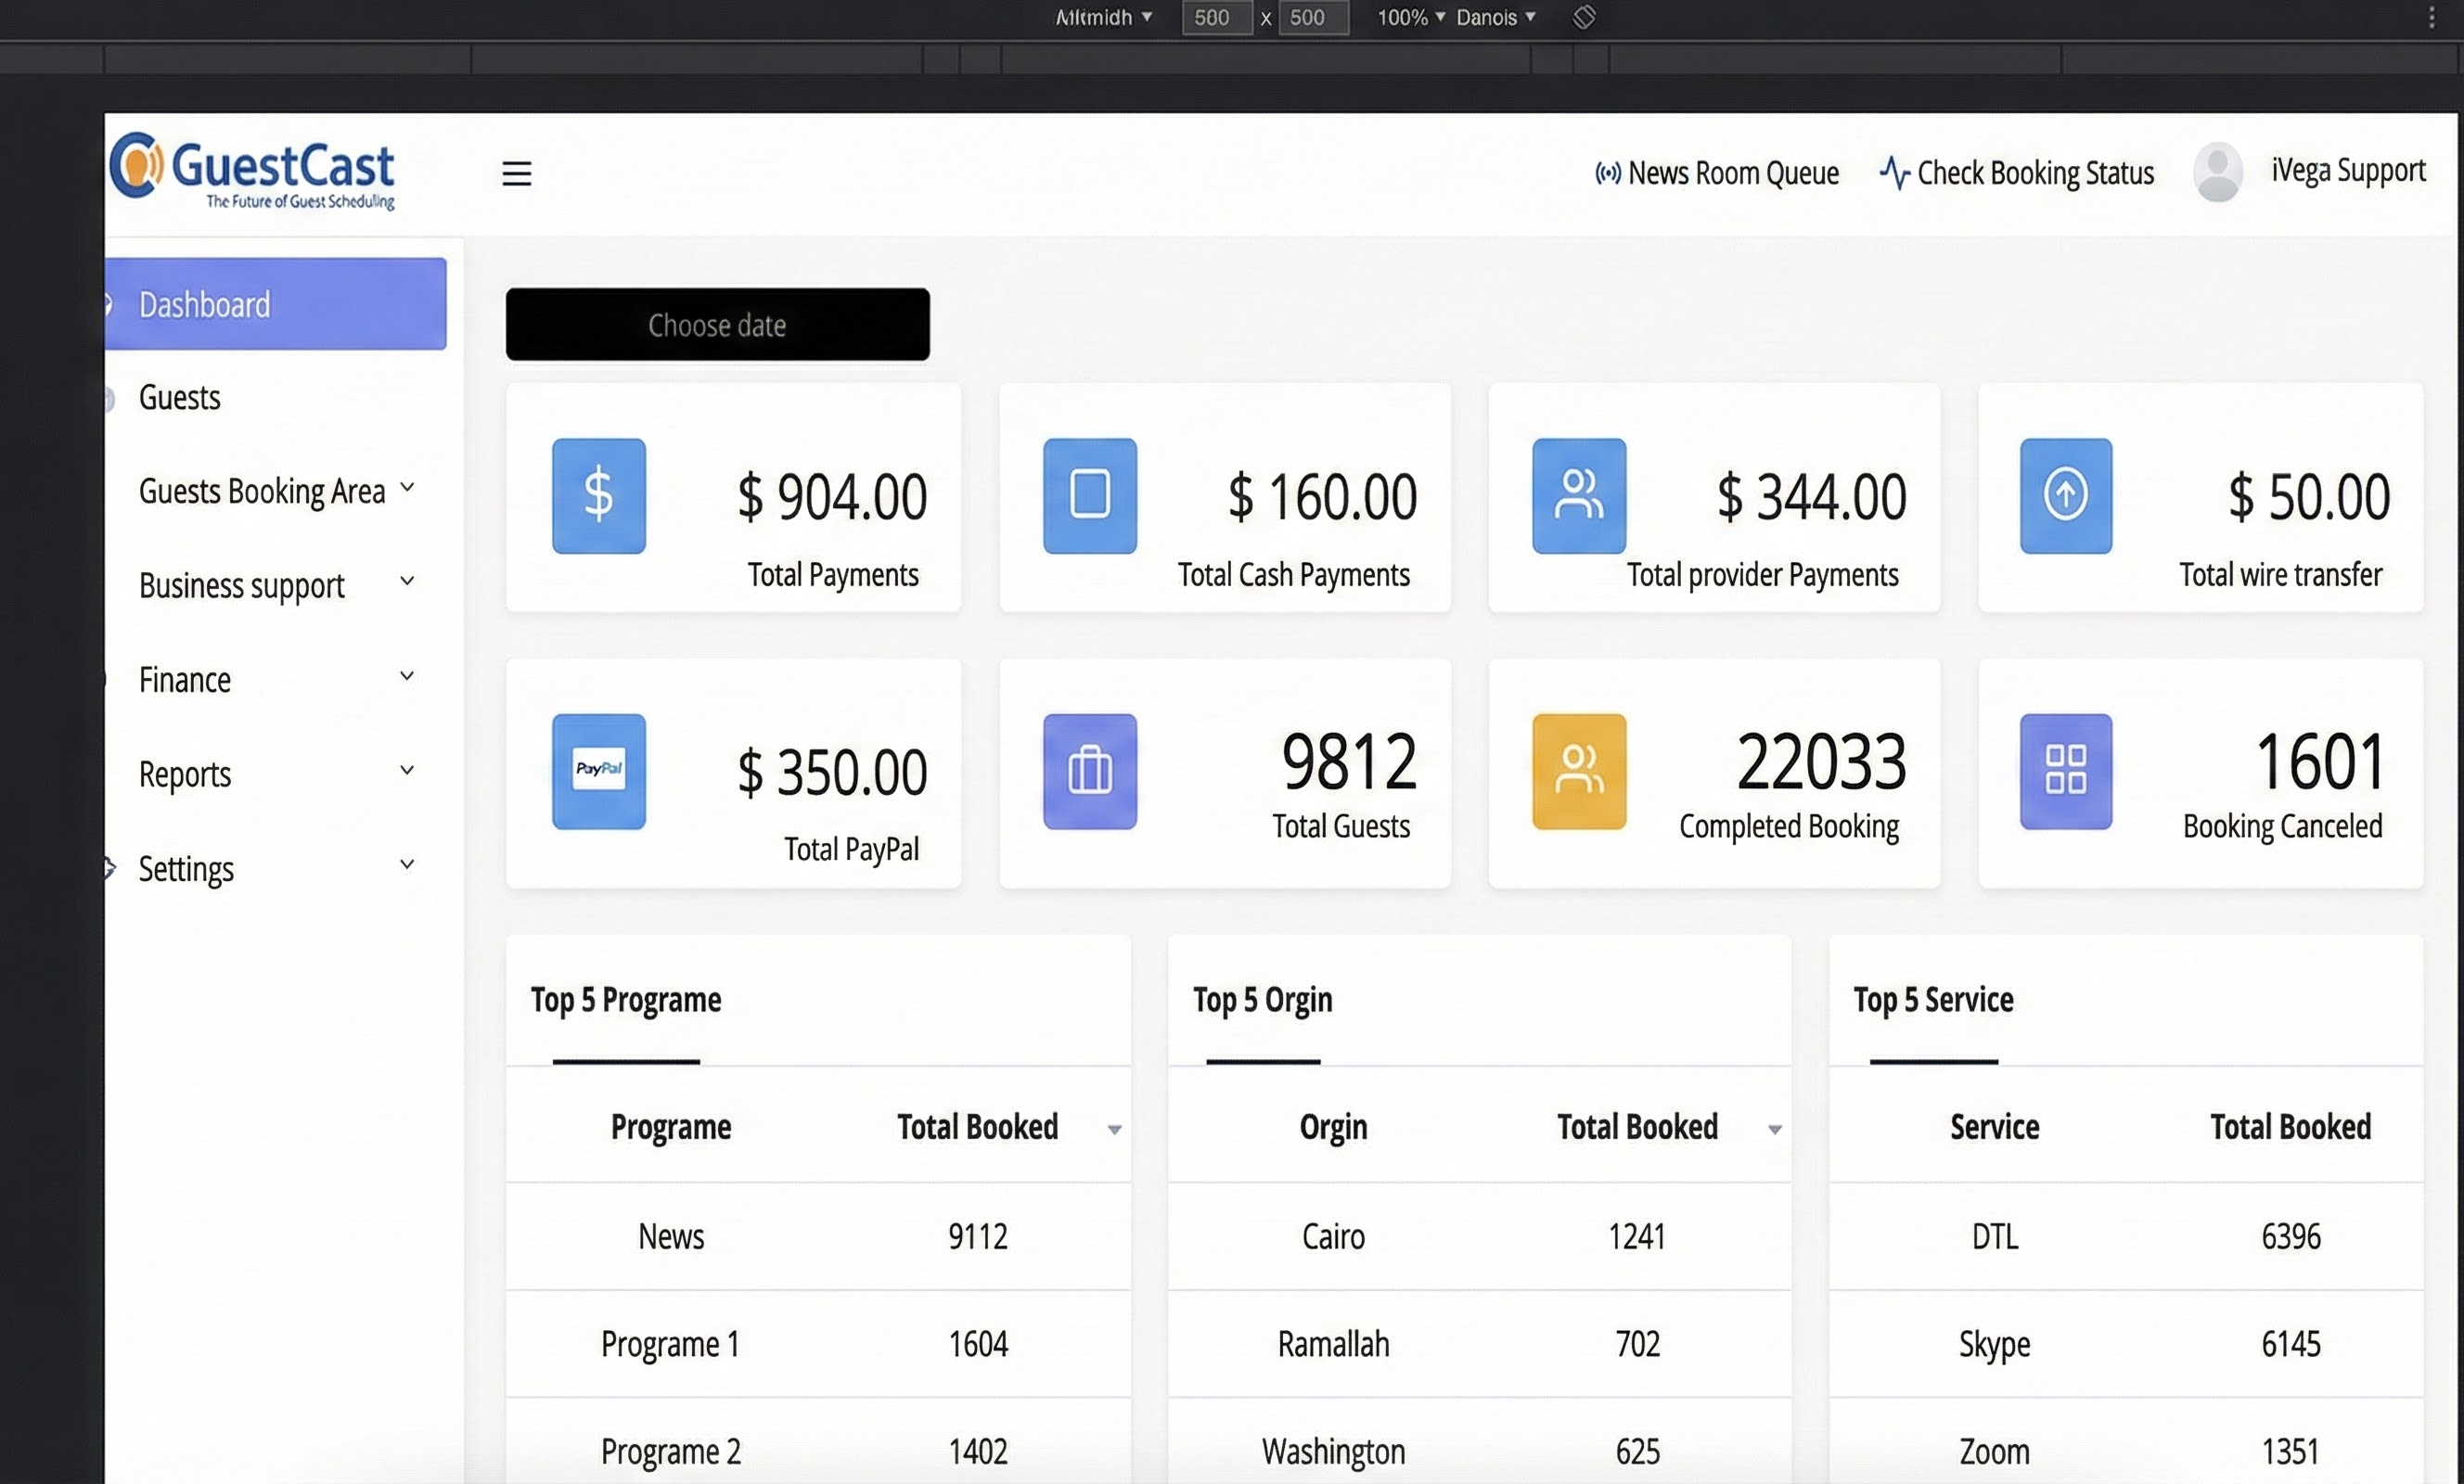Viewport: 2464px width, 1484px height.
Task: Click the yellow Completed Booking users icon
Action: tap(1578, 771)
